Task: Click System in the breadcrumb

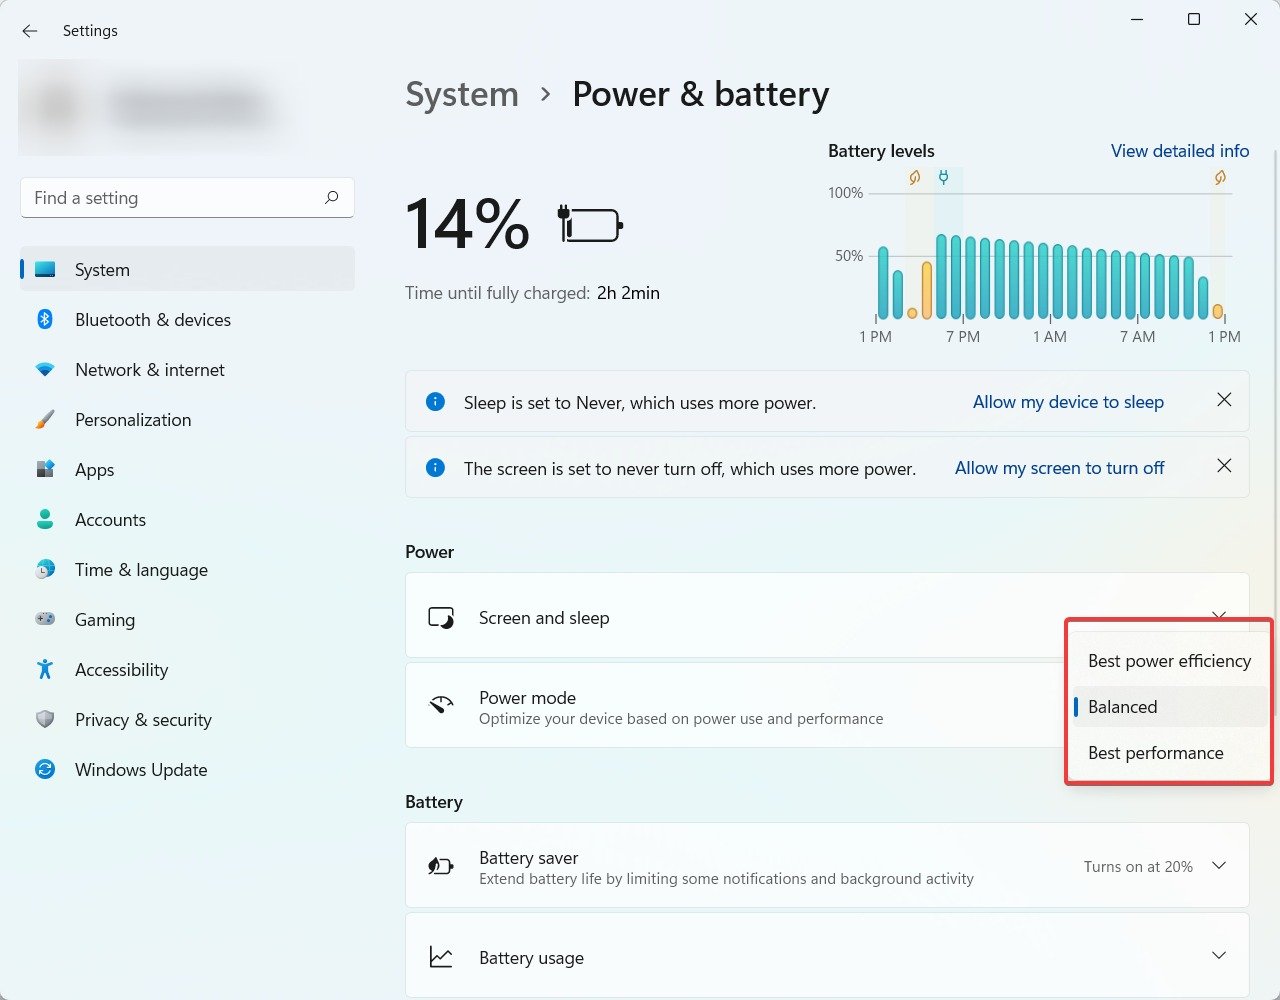Action: click(x=462, y=94)
